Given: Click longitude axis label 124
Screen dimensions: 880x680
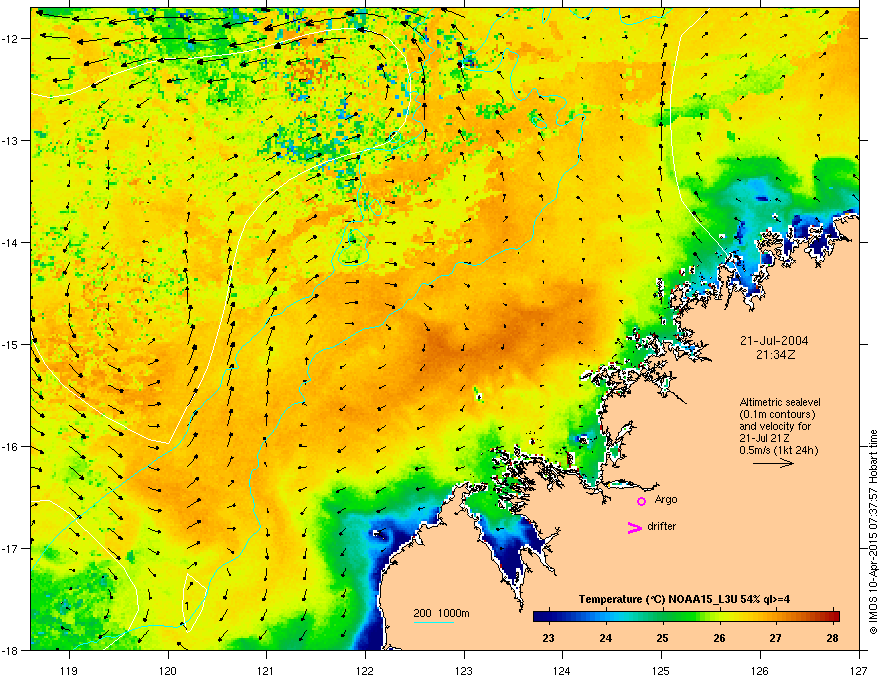Looking at the screenshot, I should coord(562,670).
